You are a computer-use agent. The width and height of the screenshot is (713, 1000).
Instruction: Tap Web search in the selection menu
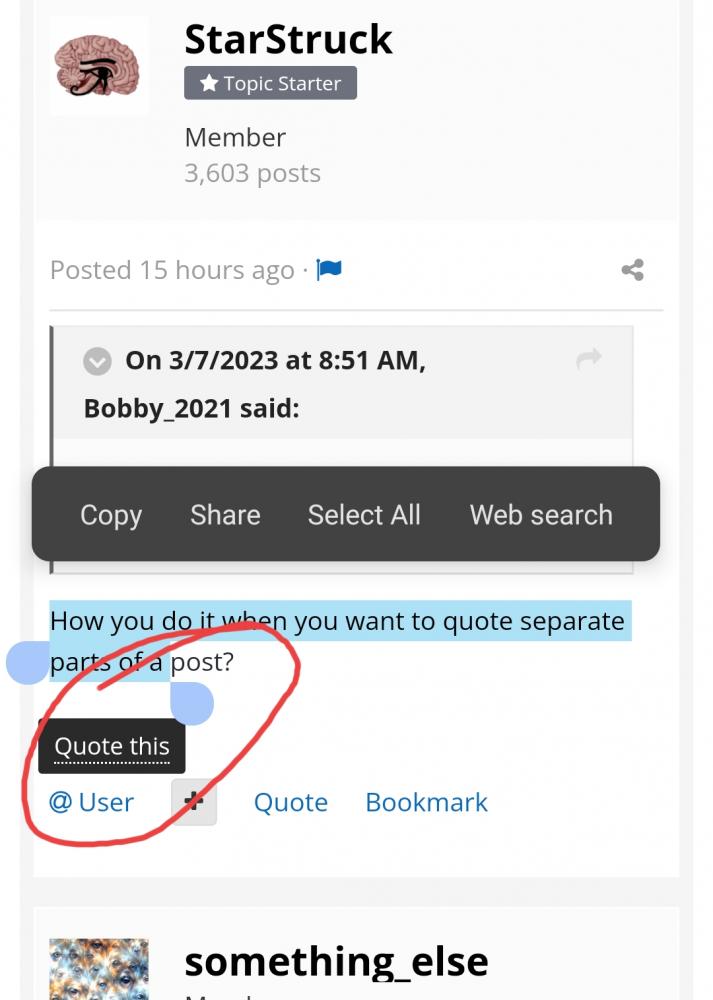point(541,515)
